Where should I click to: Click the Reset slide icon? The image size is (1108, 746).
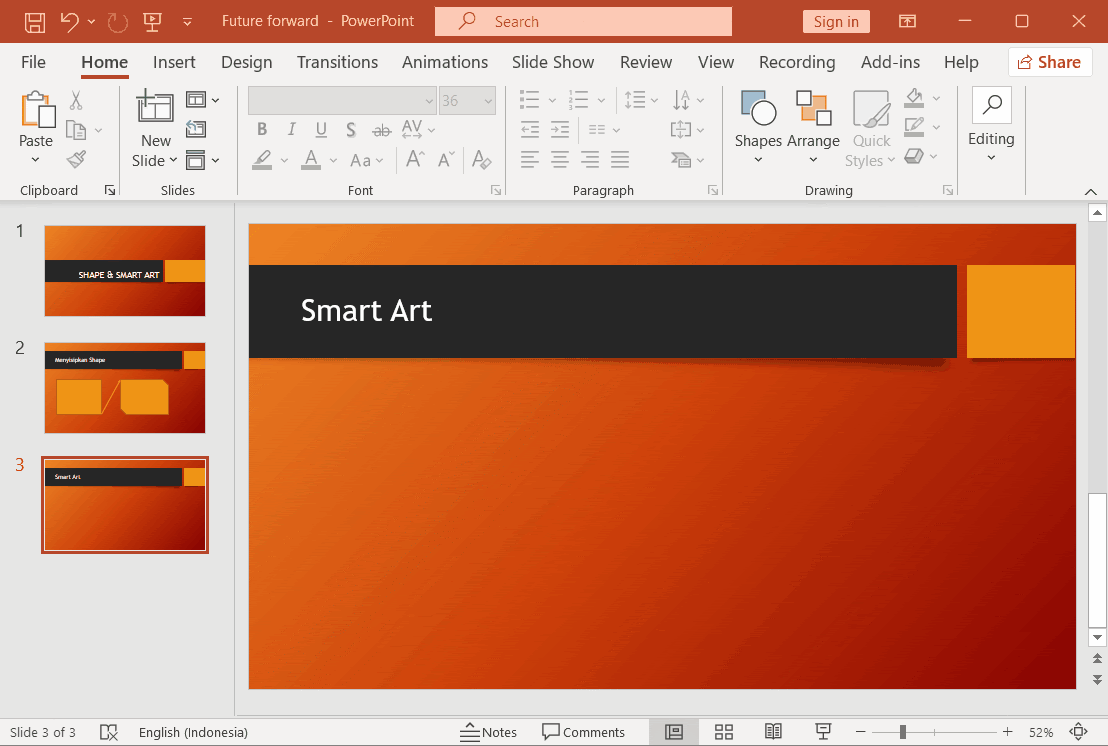[196, 129]
